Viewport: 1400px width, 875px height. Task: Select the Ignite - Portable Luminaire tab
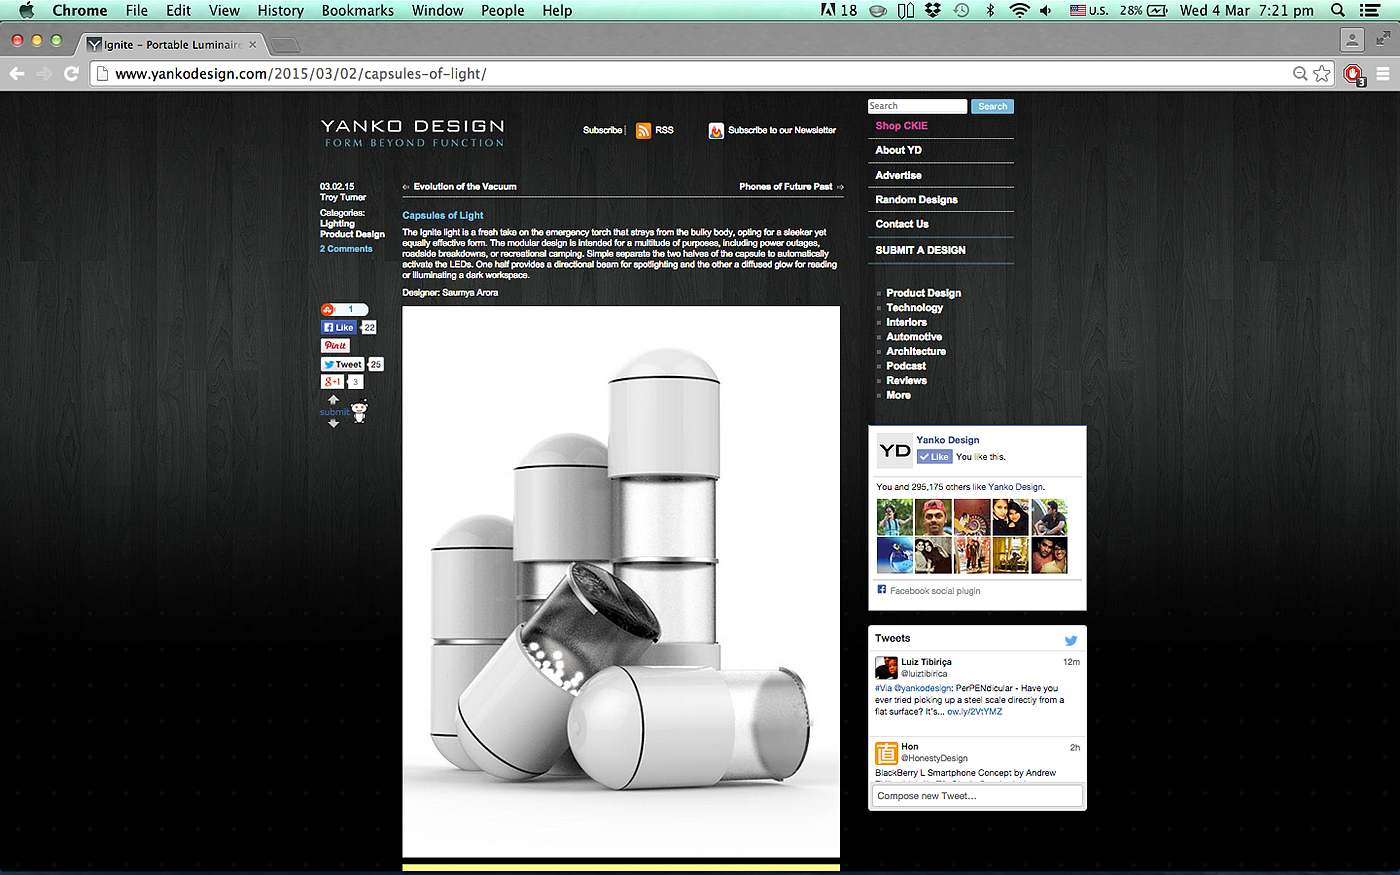point(172,44)
